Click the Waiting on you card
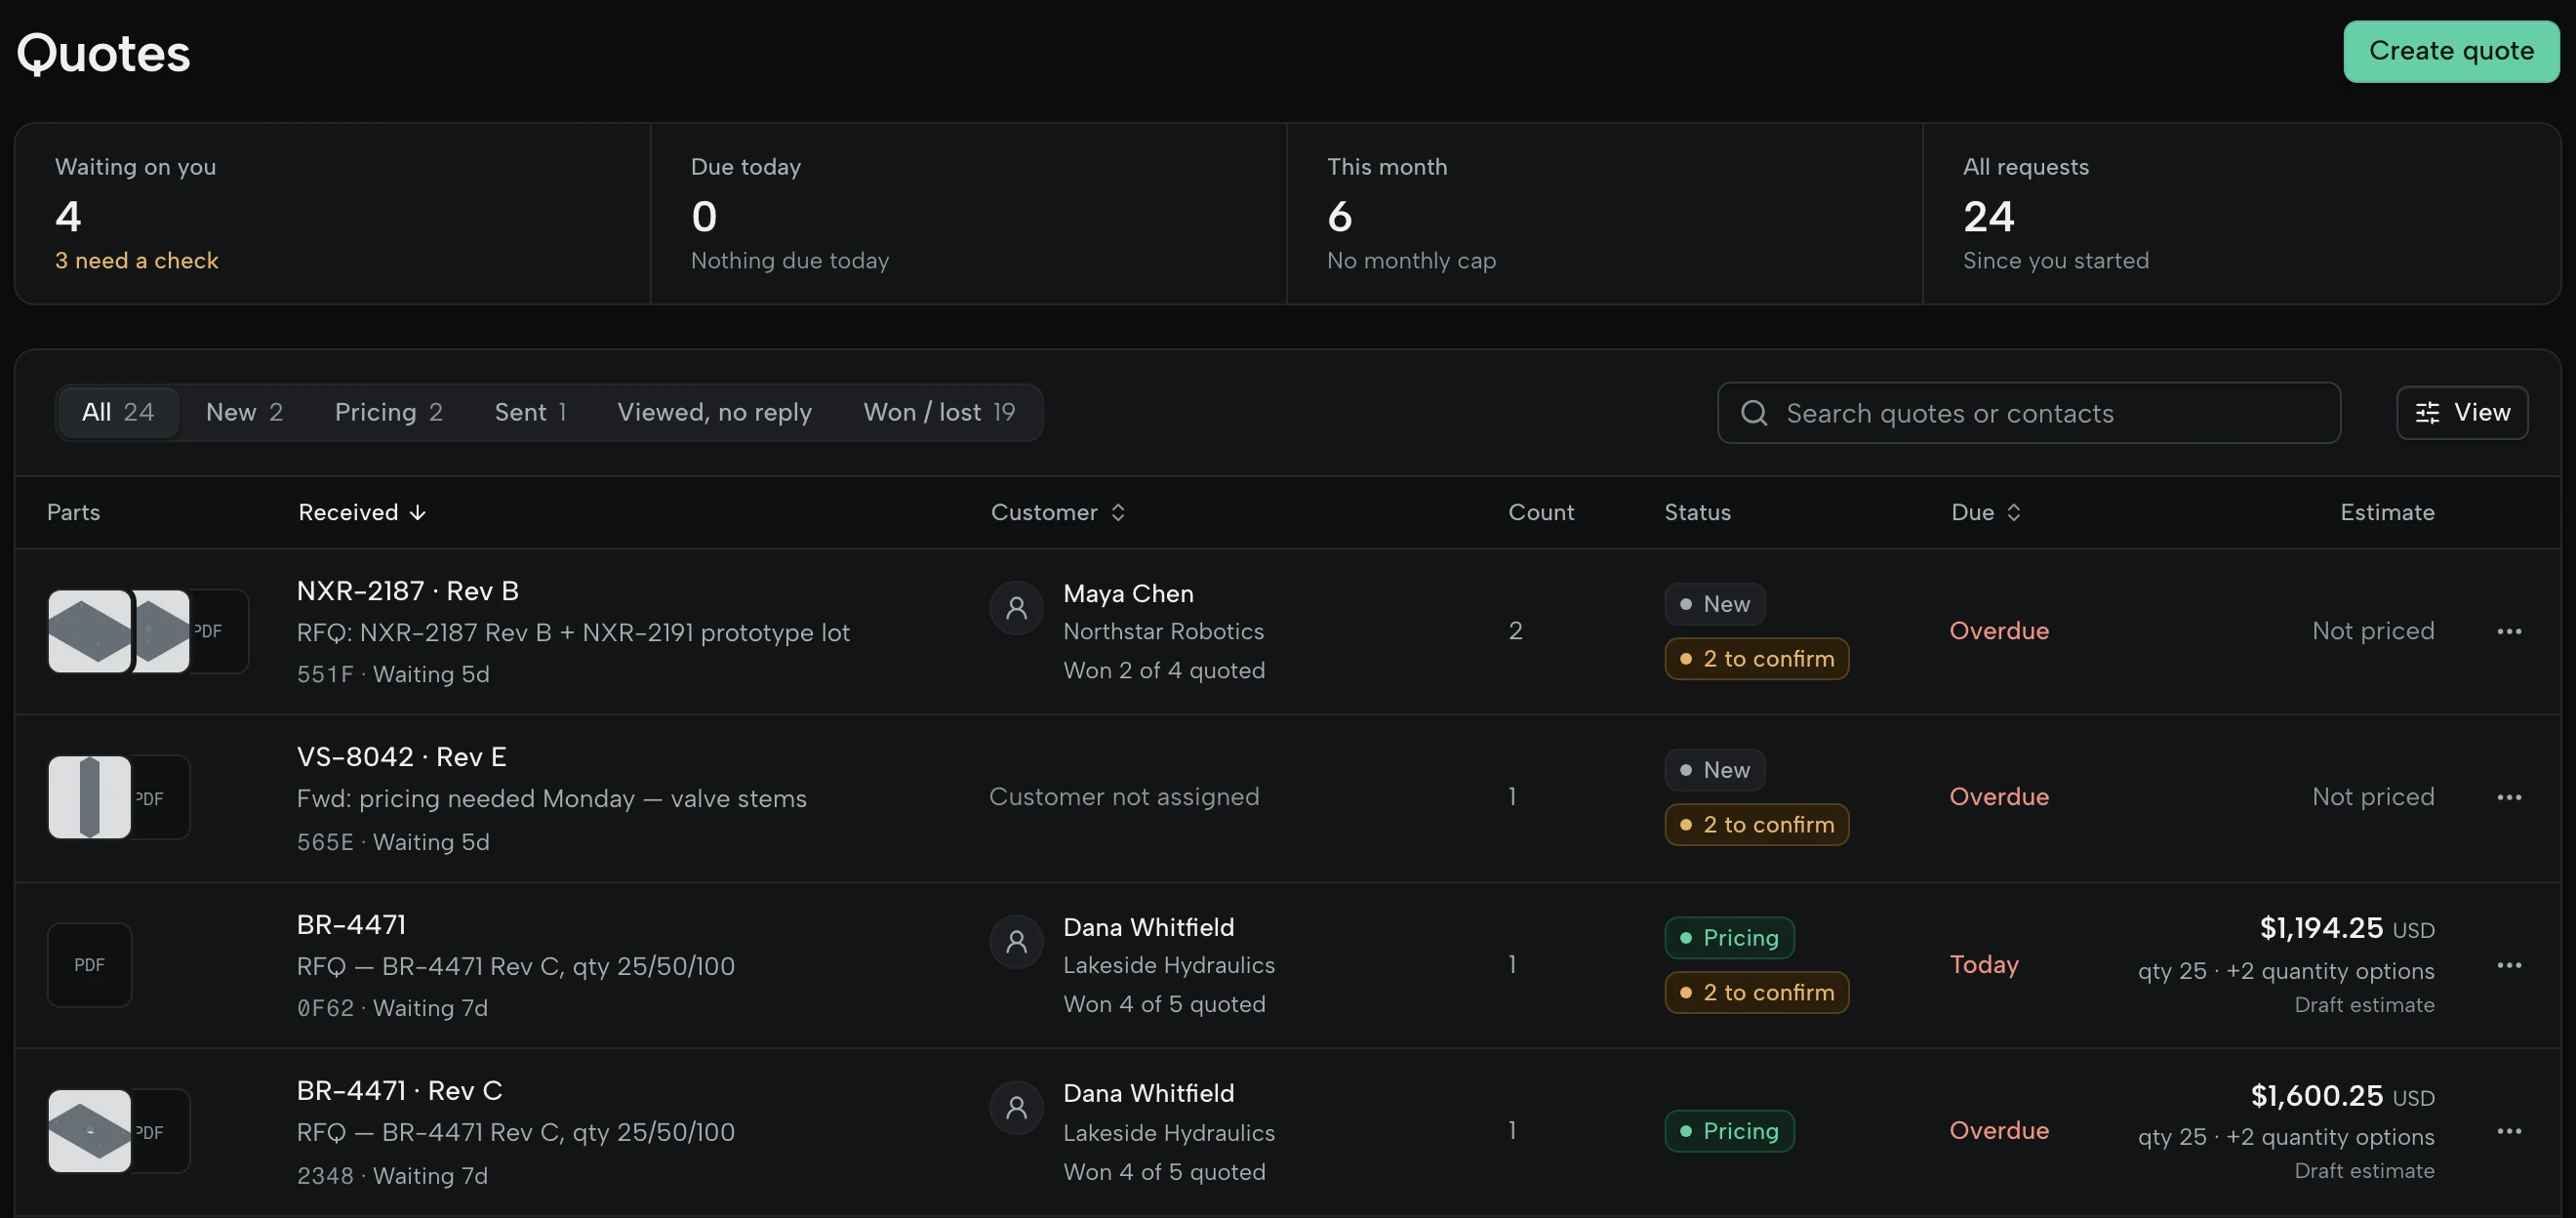 coord(333,214)
